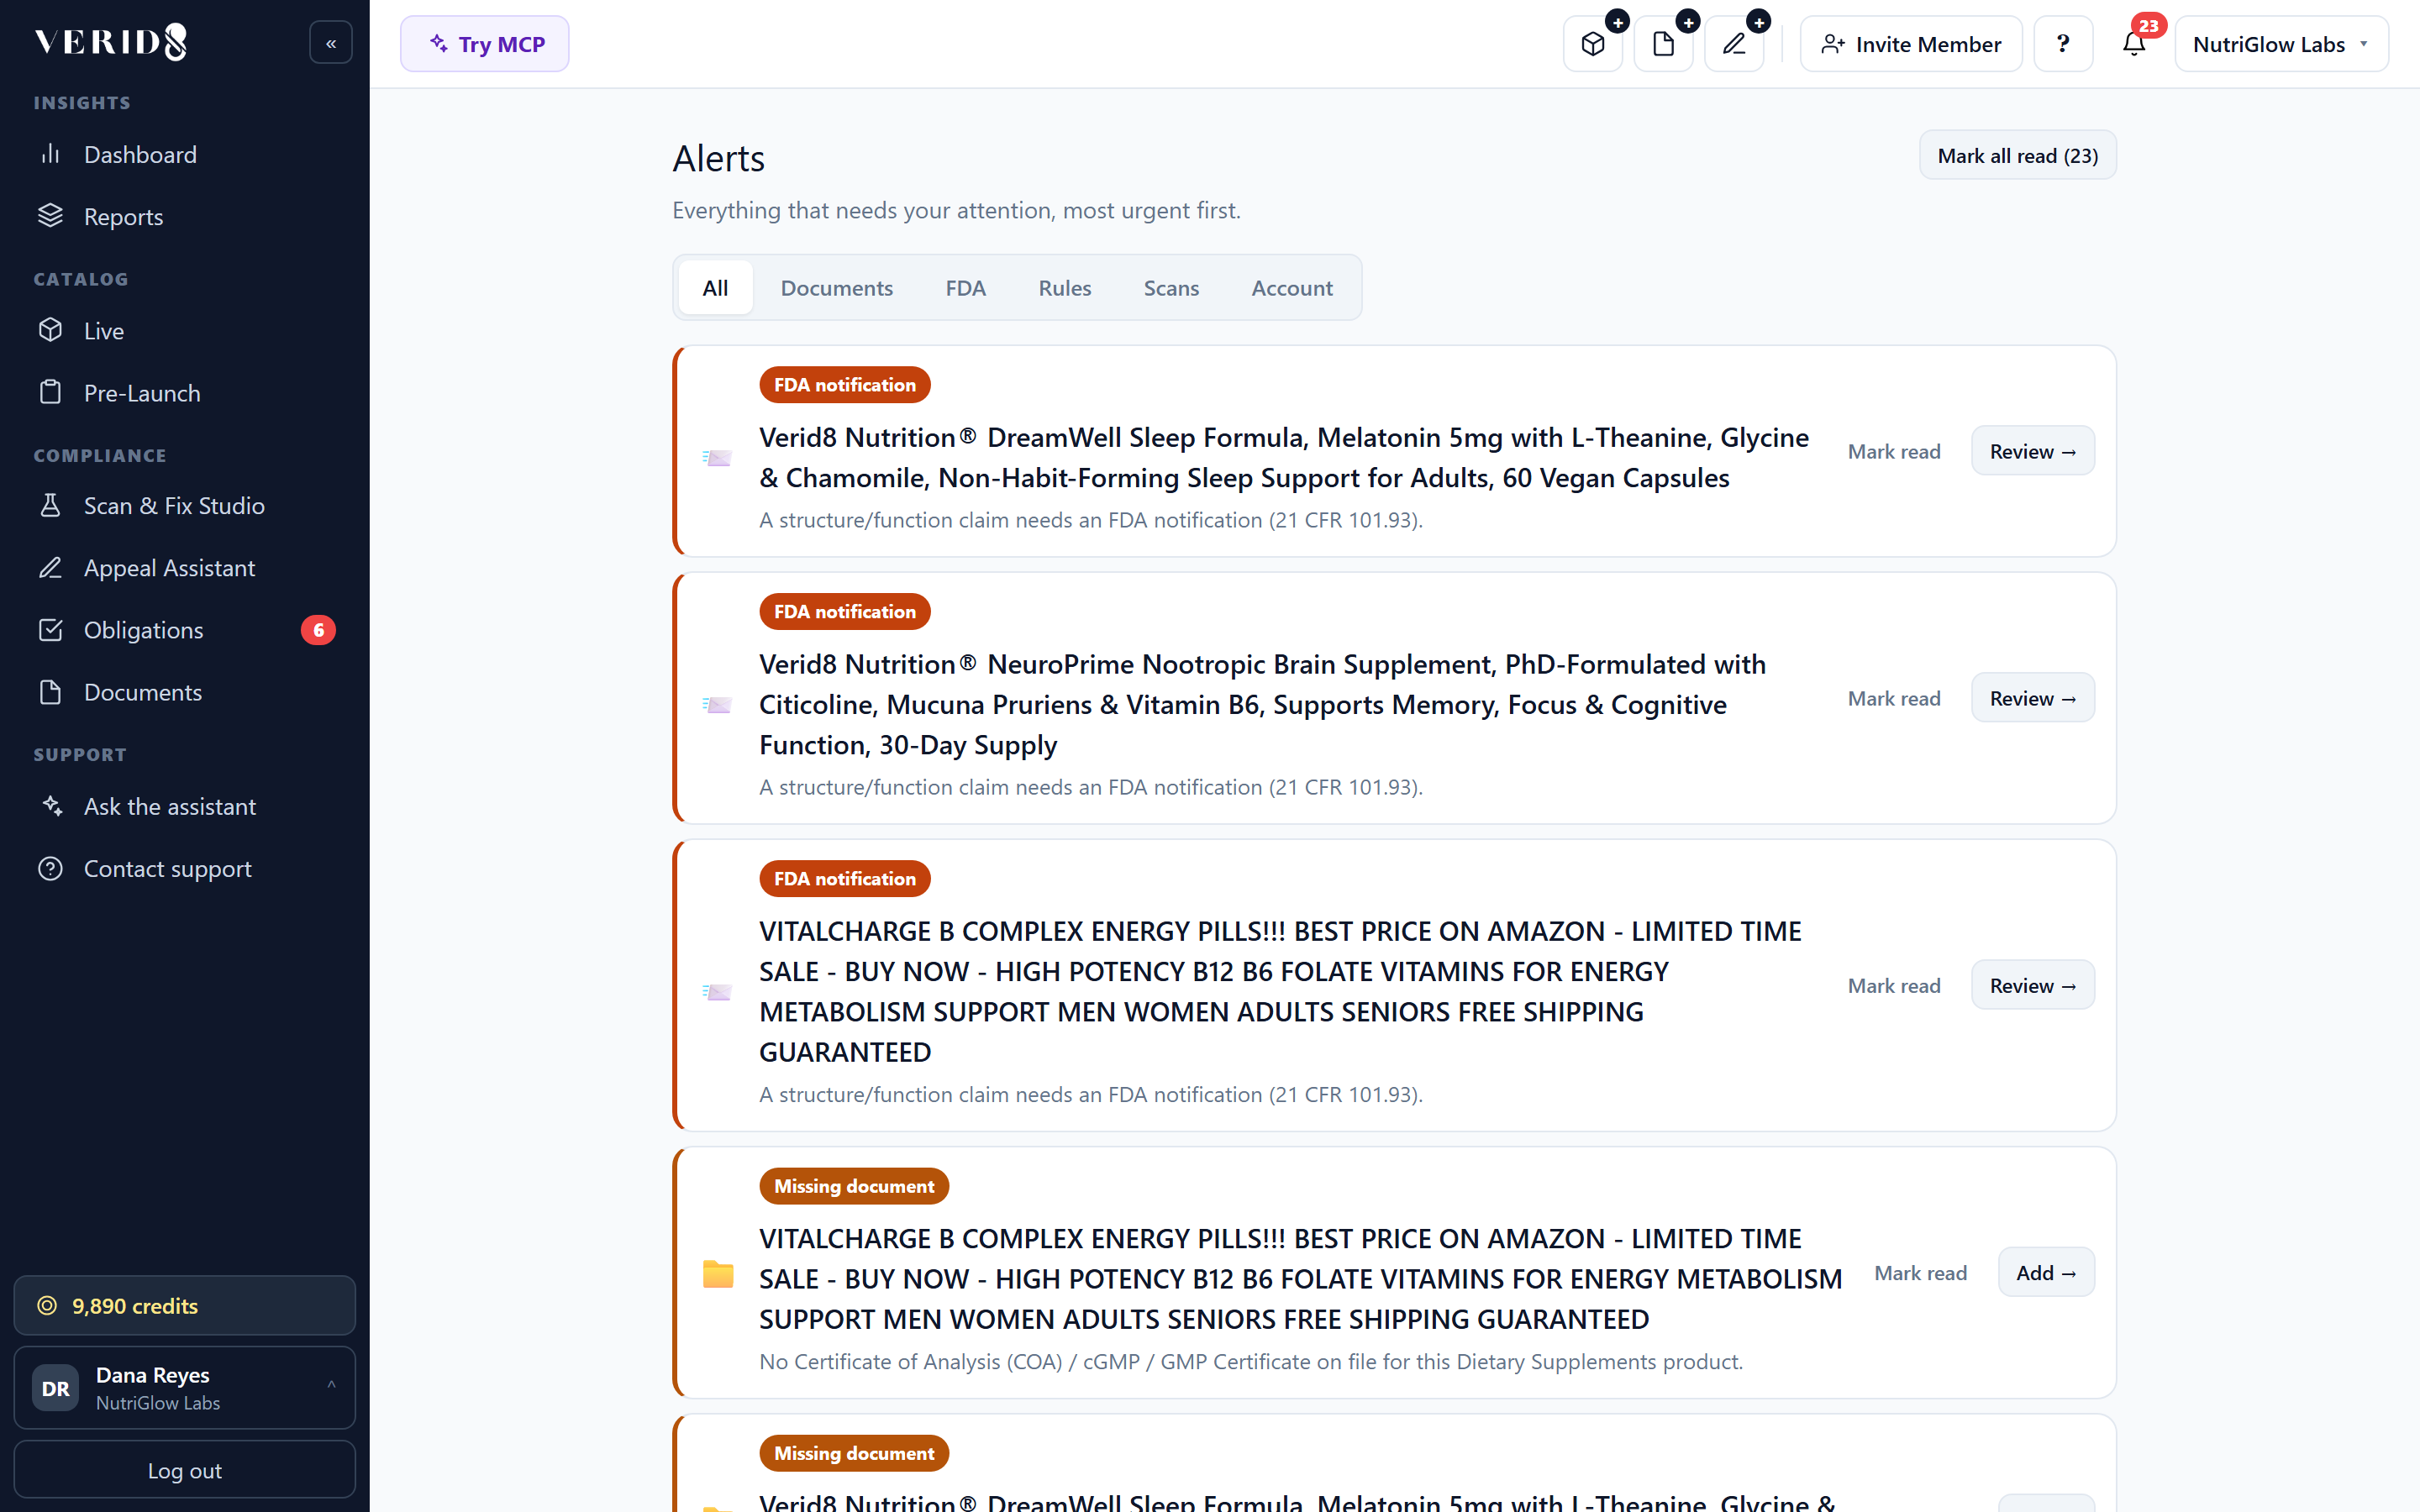
Task: Open the notifications bell with 23 badge
Action: pyautogui.click(x=2134, y=44)
